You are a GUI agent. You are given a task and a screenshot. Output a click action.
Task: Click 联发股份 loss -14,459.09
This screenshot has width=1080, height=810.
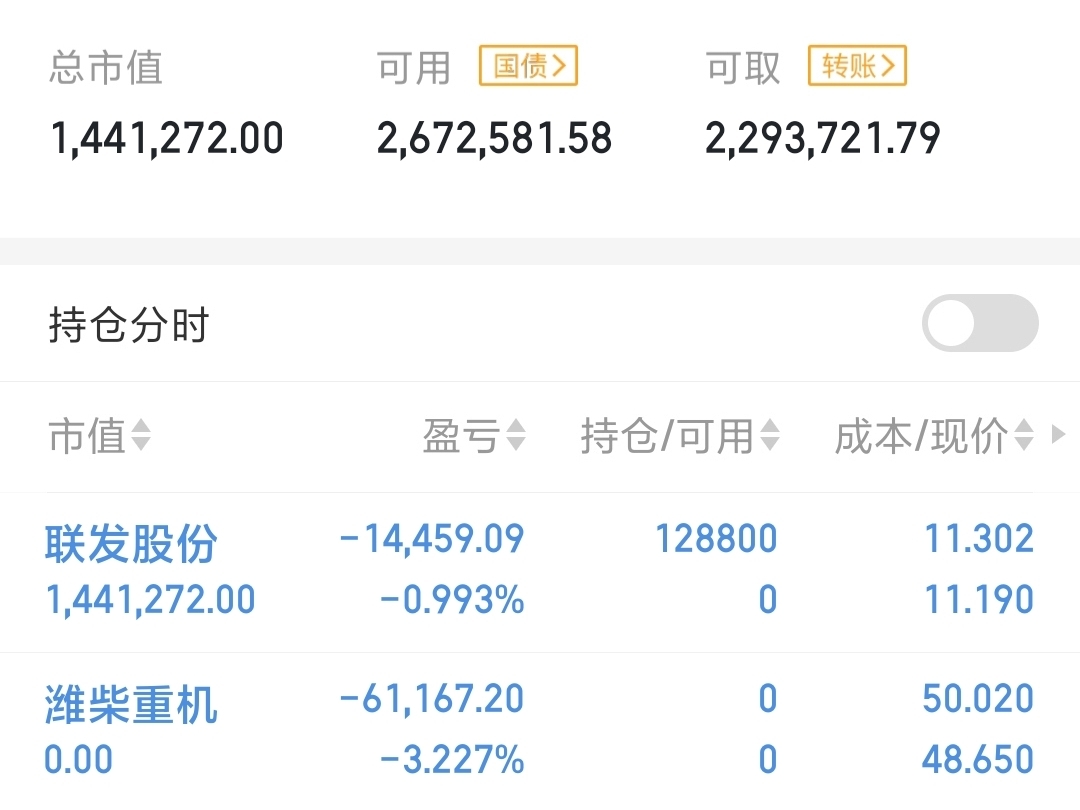(432, 539)
